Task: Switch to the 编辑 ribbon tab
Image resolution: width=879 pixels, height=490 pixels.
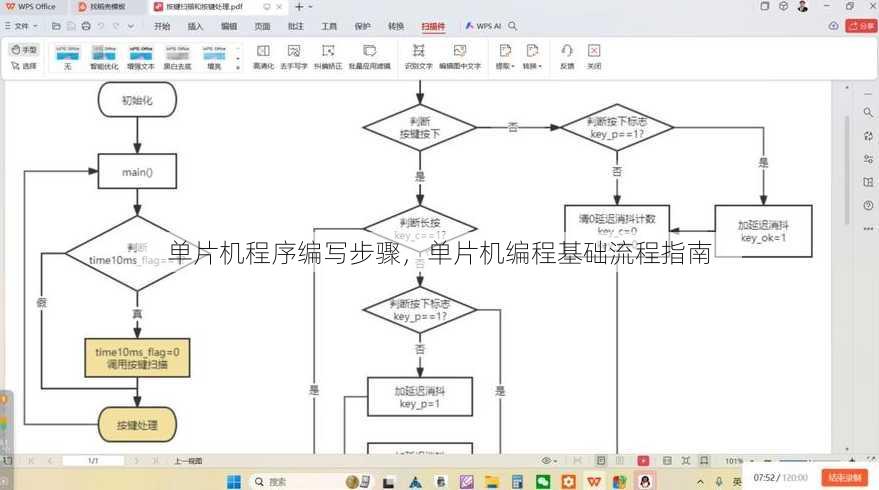Action: [229, 26]
